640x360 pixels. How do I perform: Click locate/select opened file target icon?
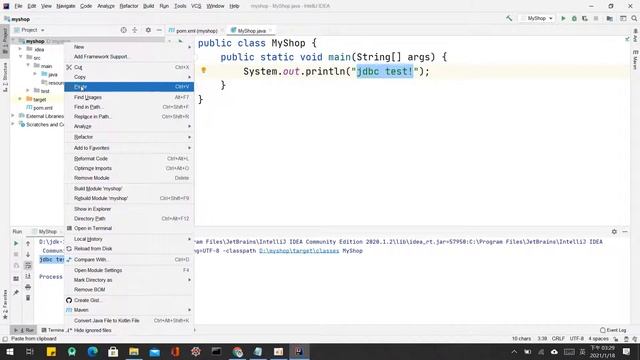[123, 30]
